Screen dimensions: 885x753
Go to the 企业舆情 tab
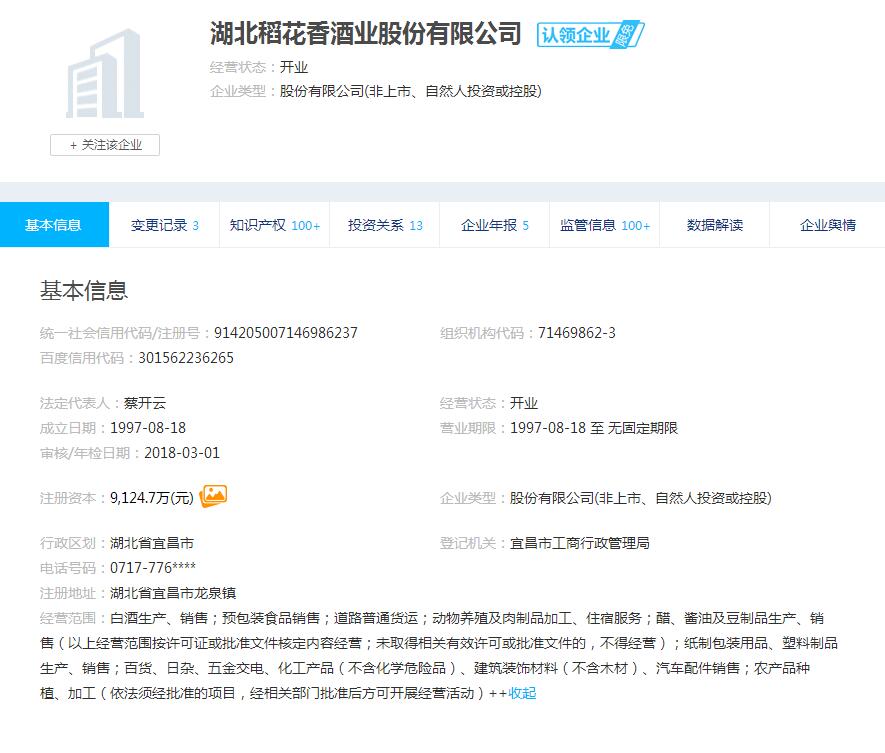click(827, 225)
